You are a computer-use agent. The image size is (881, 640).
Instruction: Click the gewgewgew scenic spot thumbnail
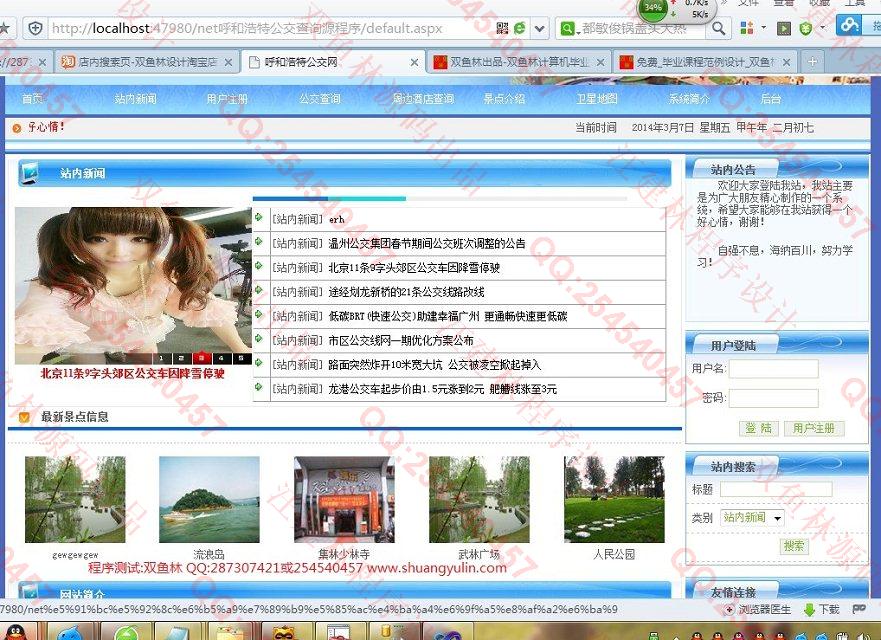[75, 499]
